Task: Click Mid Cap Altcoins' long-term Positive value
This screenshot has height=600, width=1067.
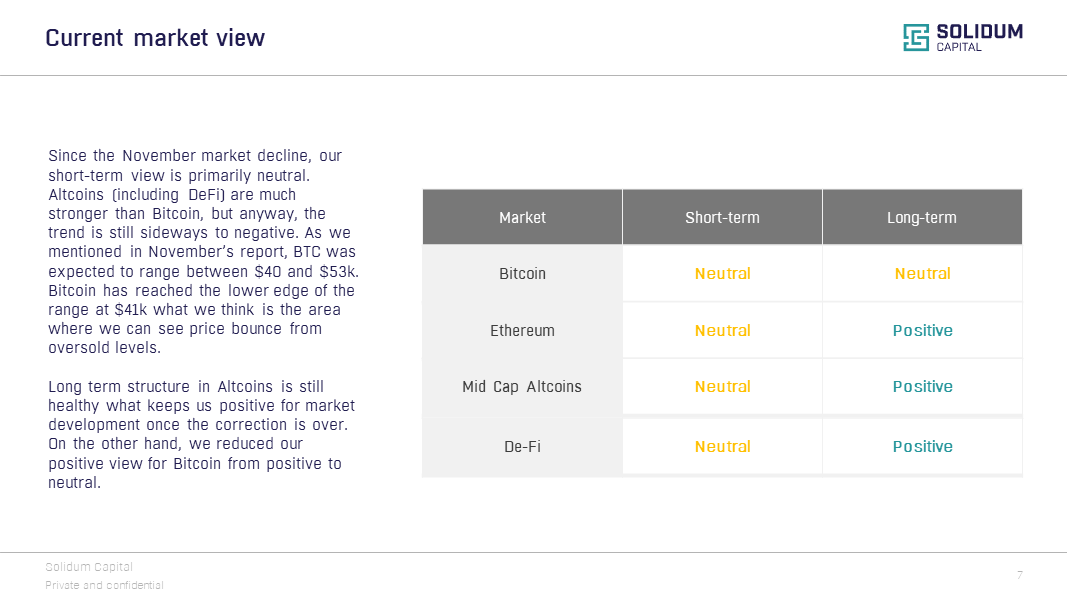Action: click(x=922, y=387)
